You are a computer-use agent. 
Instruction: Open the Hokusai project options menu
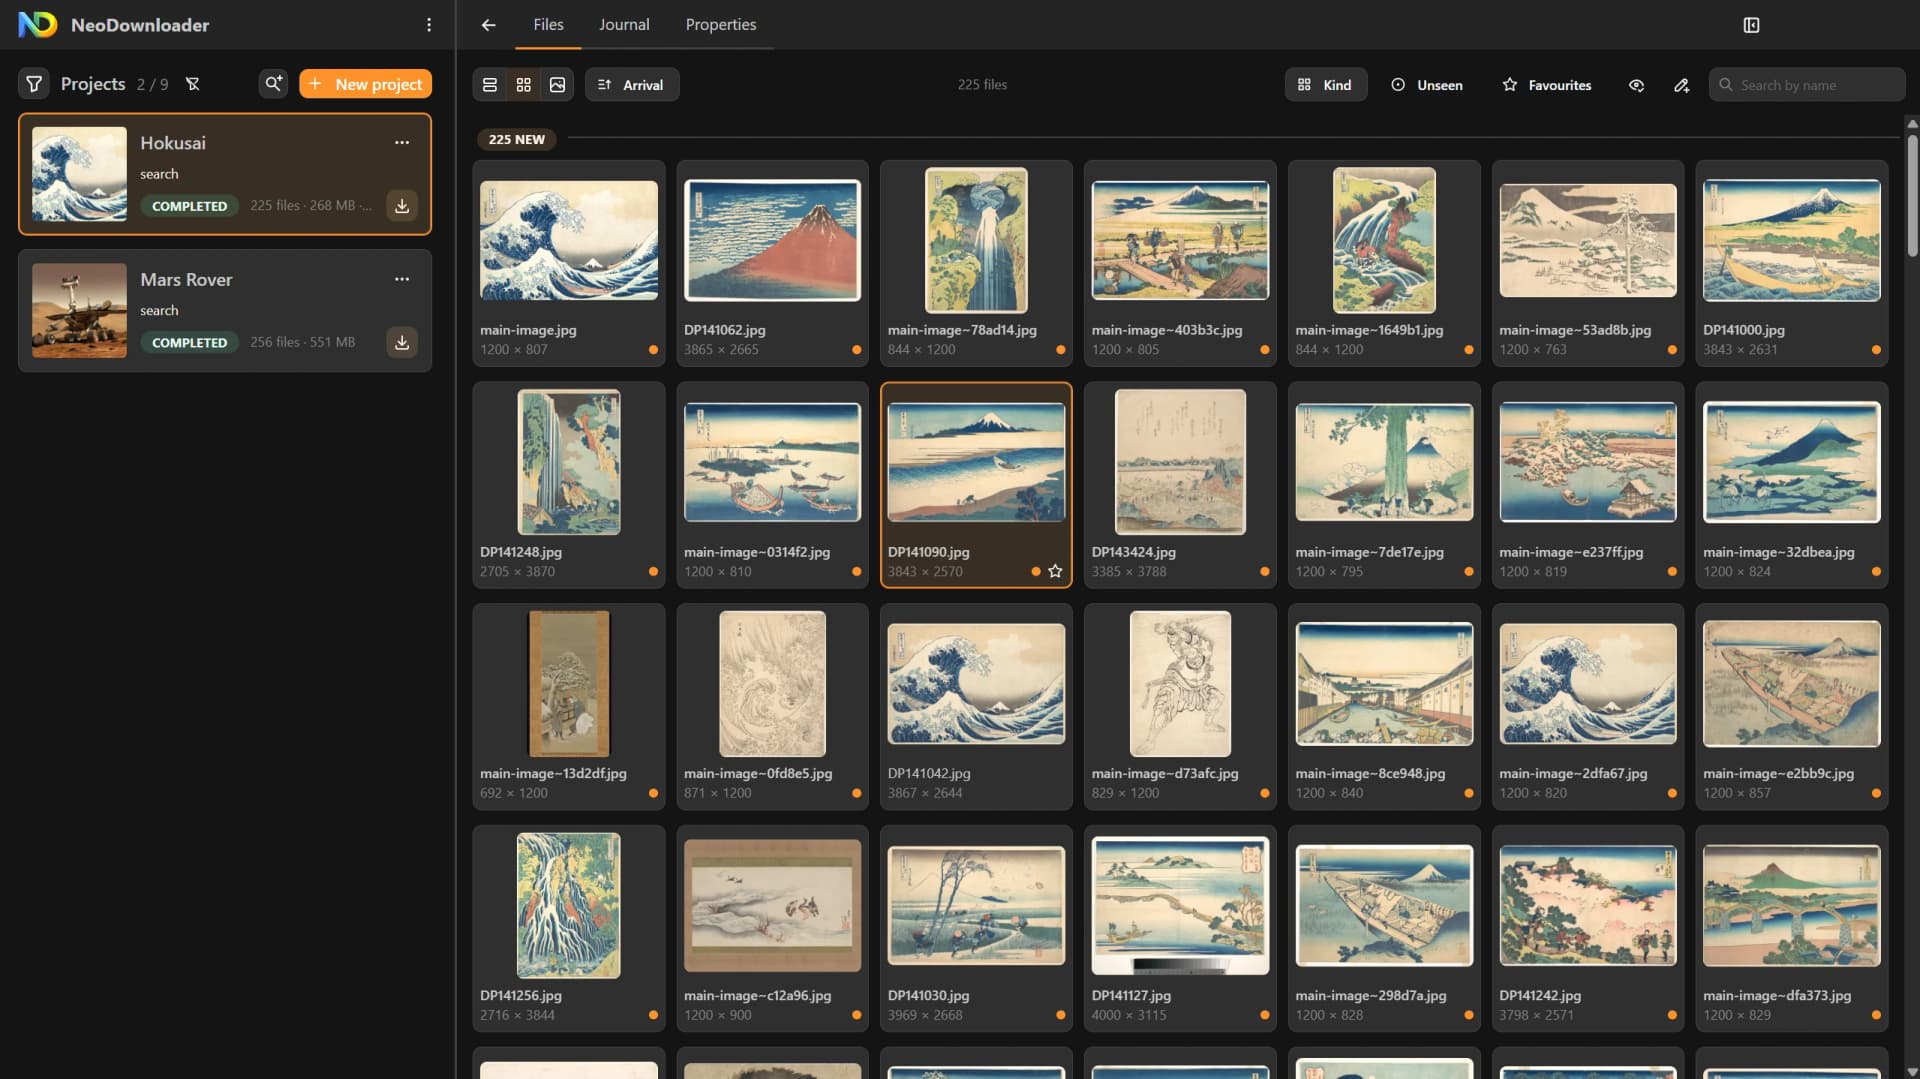[402, 142]
